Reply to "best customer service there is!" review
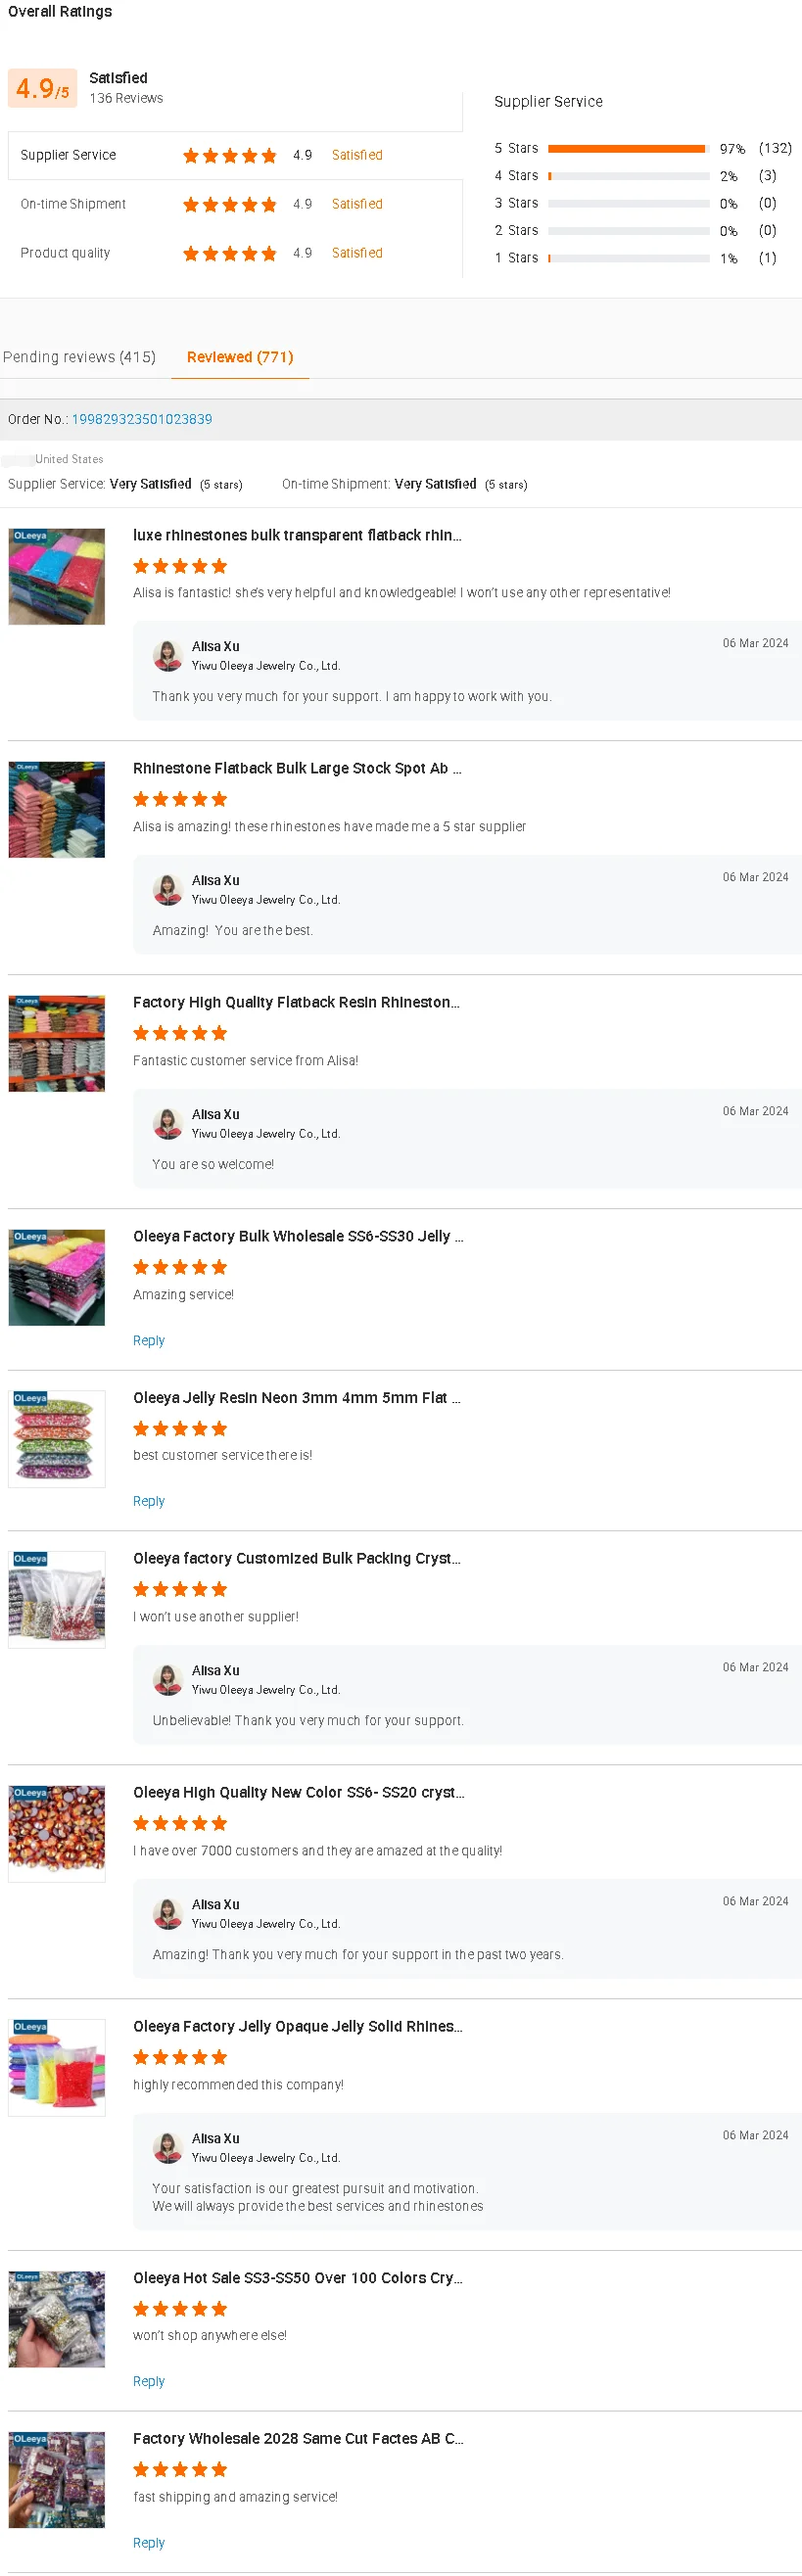Screen dimensions: 802x2576 point(149,1501)
